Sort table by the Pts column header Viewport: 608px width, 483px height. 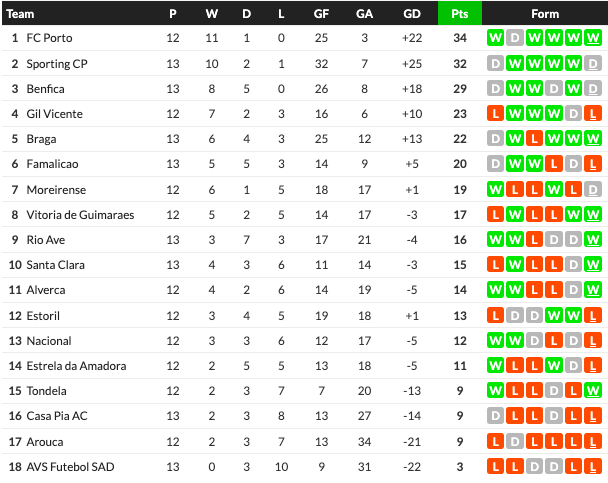point(460,14)
